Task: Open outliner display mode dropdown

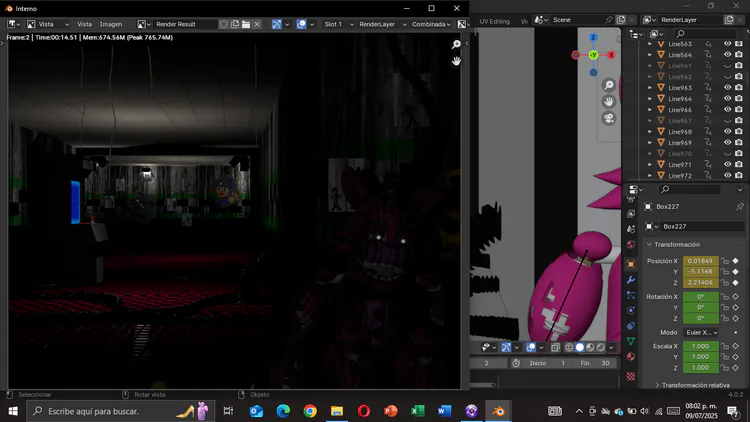Action: (657, 33)
